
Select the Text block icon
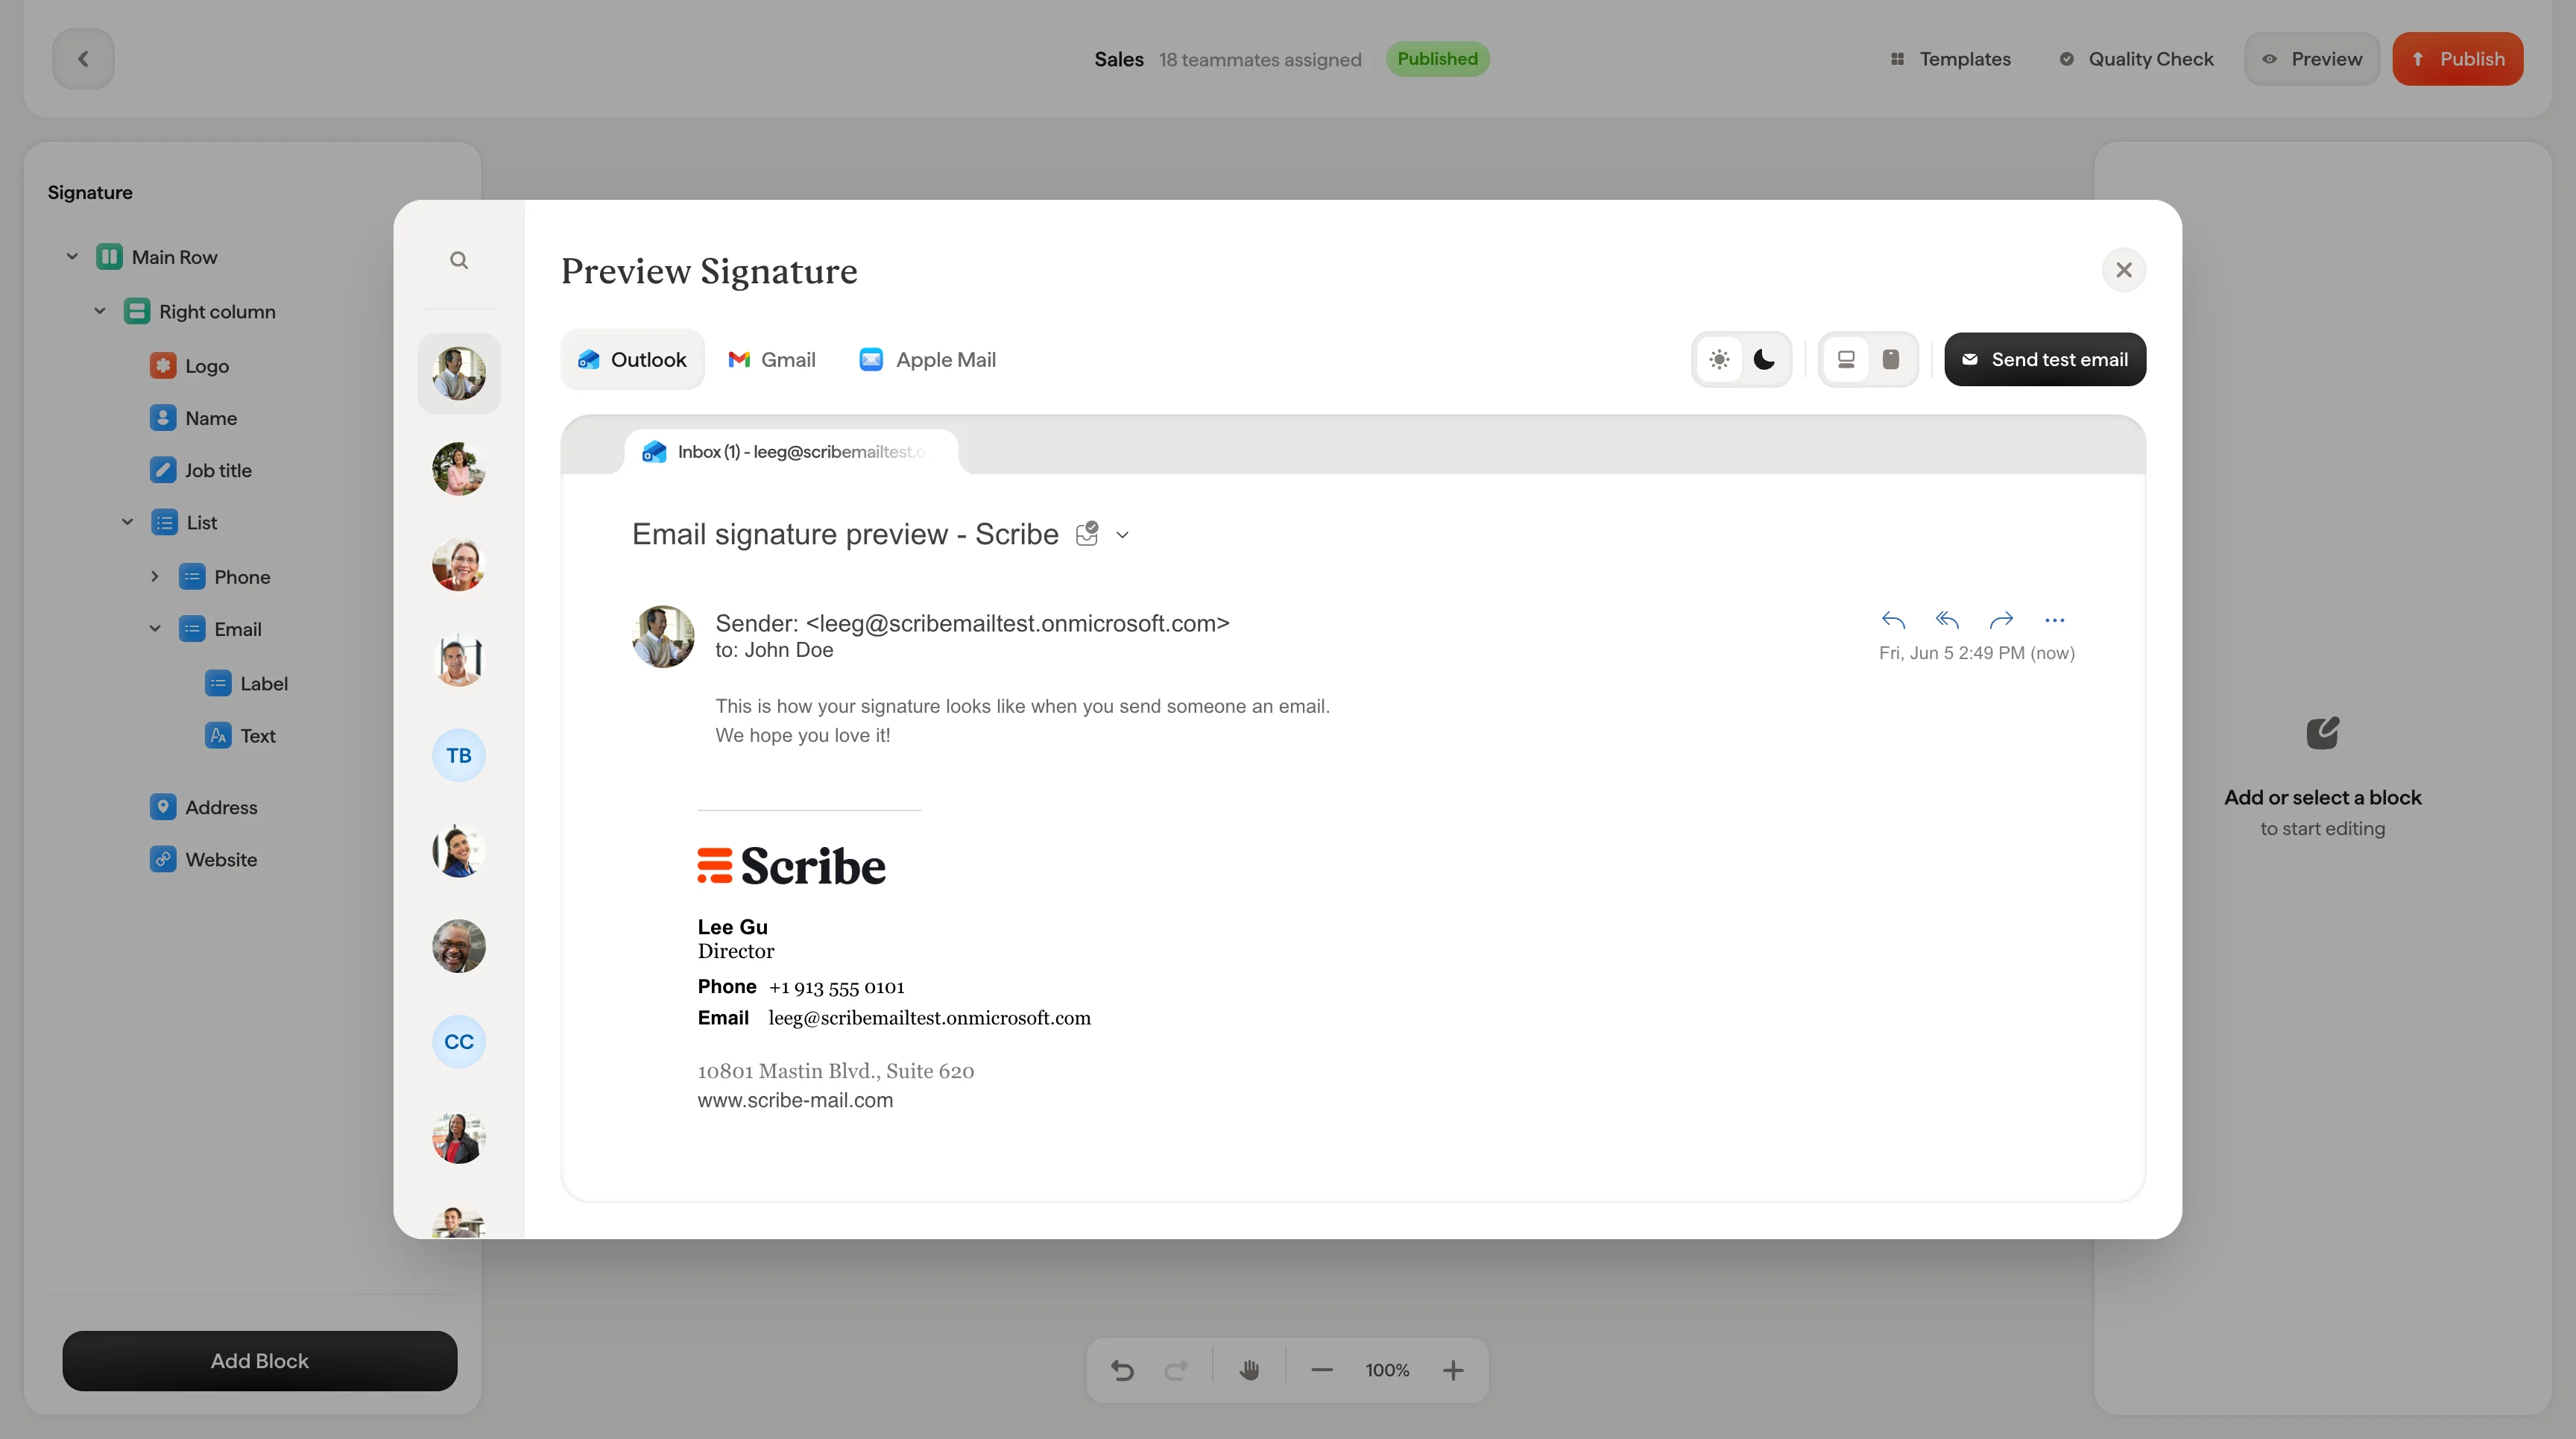pyautogui.click(x=218, y=736)
